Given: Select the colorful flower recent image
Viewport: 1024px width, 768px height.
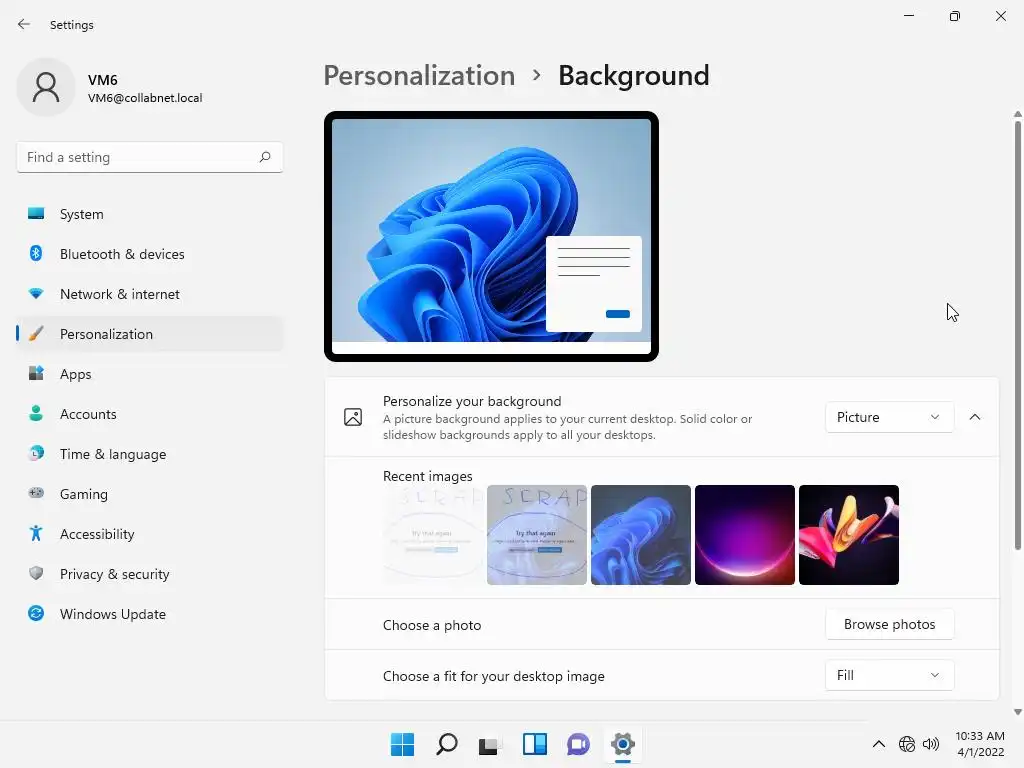Looking at the screenshot, I should (x=848, y=535).
